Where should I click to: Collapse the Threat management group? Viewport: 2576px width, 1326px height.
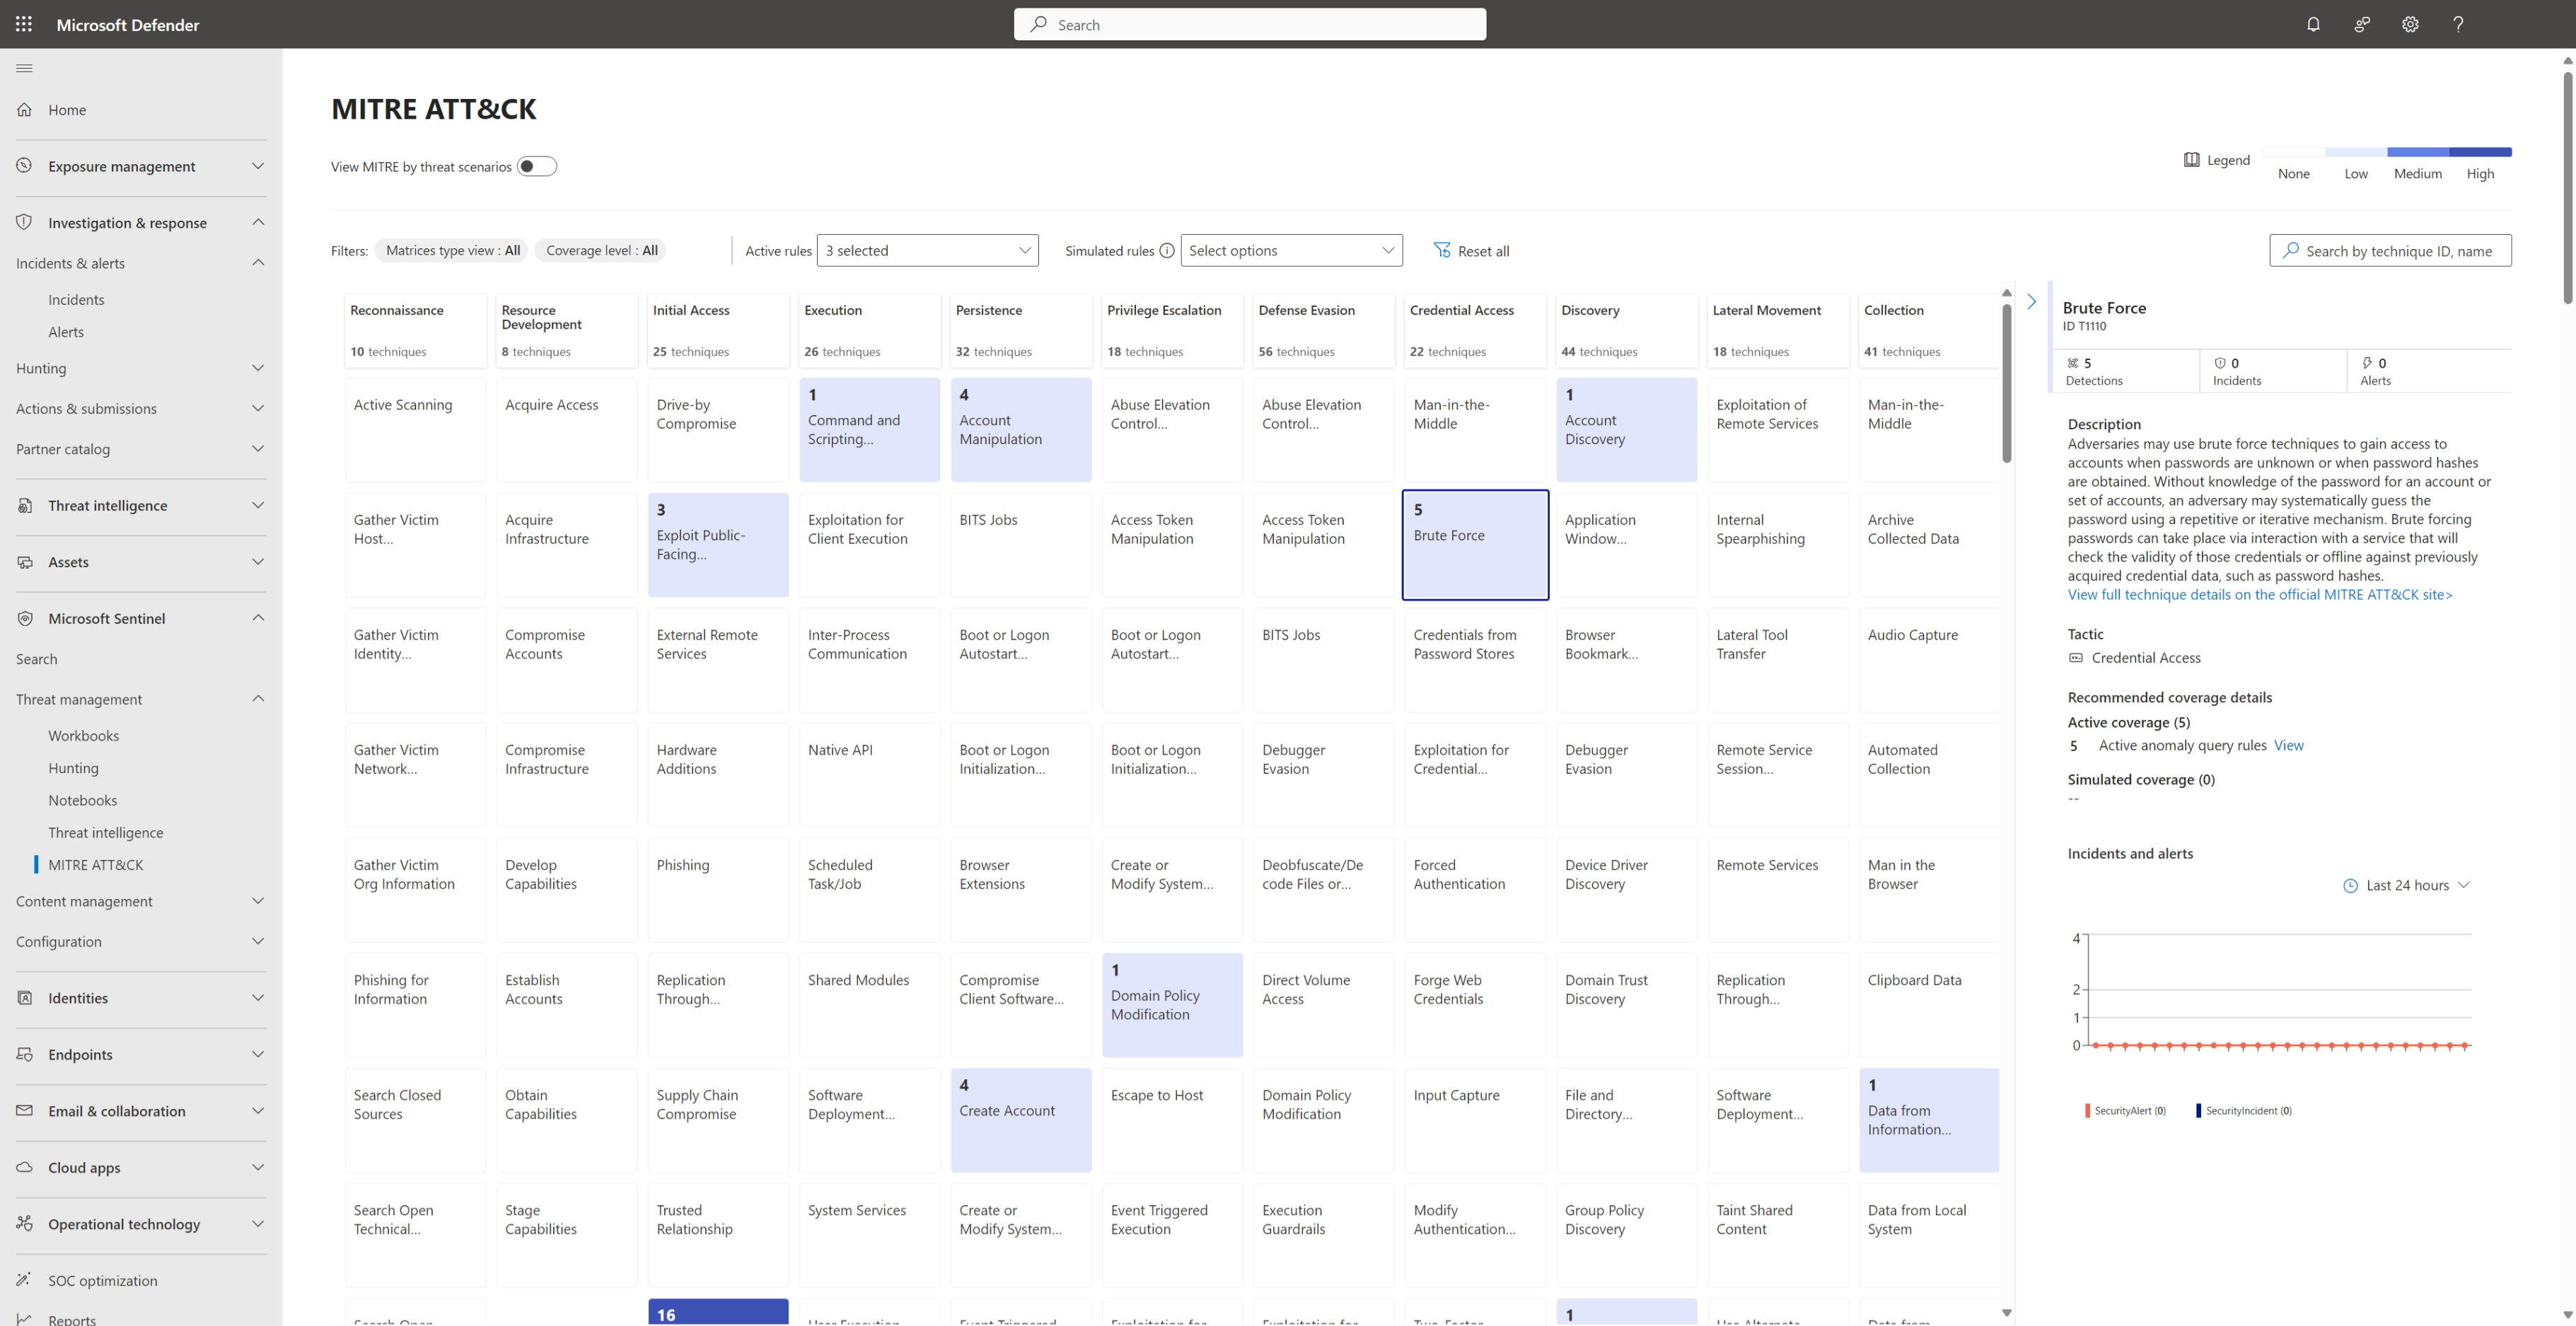pyautogui.click(x=258, y=698)
